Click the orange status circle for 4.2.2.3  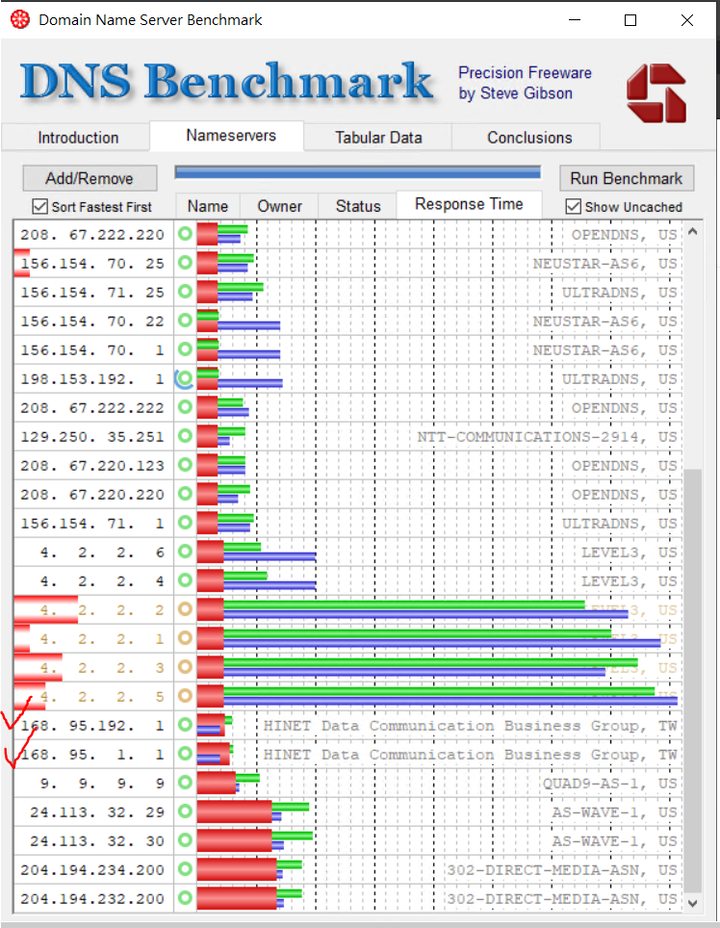click(x=185, y=667)
